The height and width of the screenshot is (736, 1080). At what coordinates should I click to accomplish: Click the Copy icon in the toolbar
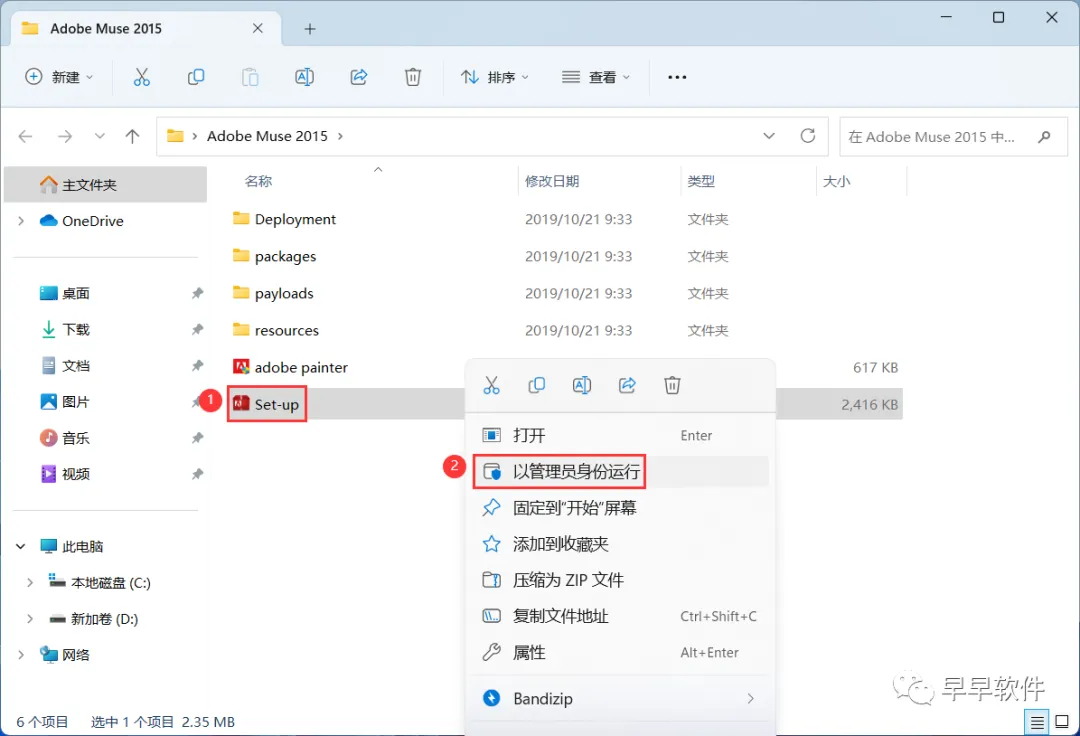tap(196, 77)
